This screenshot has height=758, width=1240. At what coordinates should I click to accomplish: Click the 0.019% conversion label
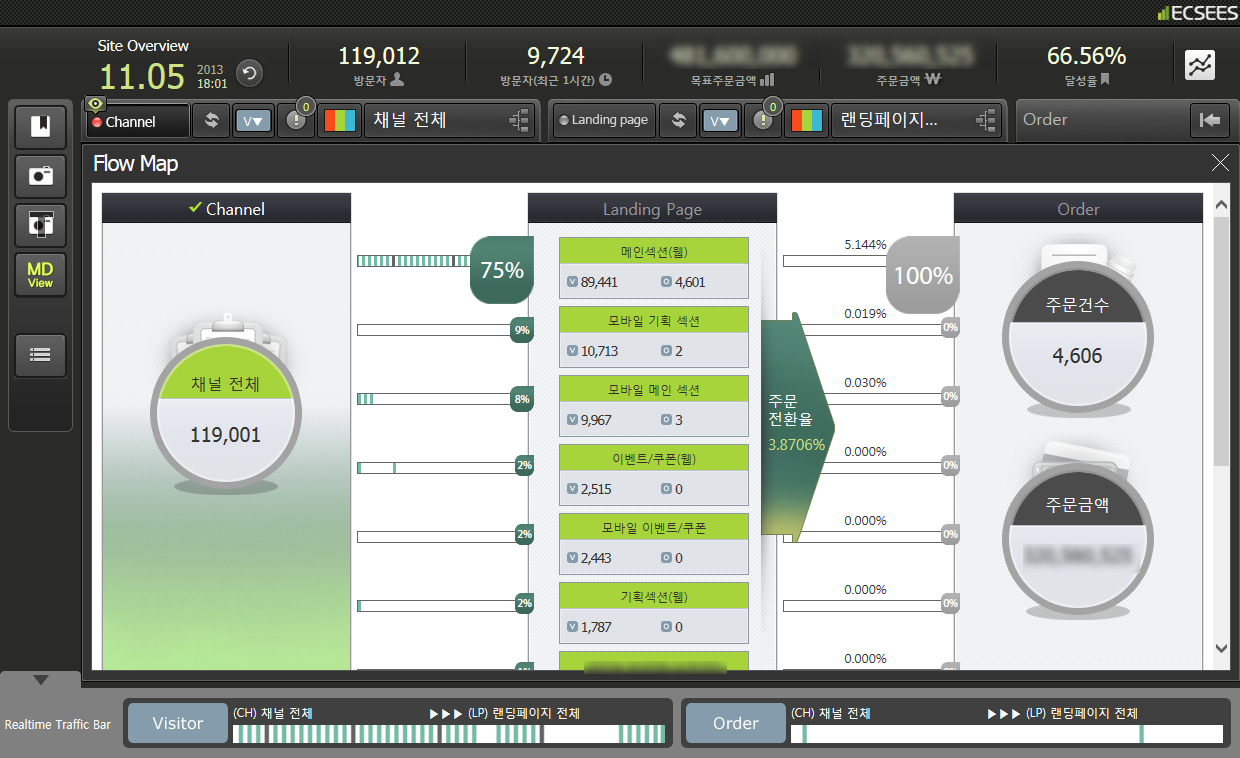(865, 314)
